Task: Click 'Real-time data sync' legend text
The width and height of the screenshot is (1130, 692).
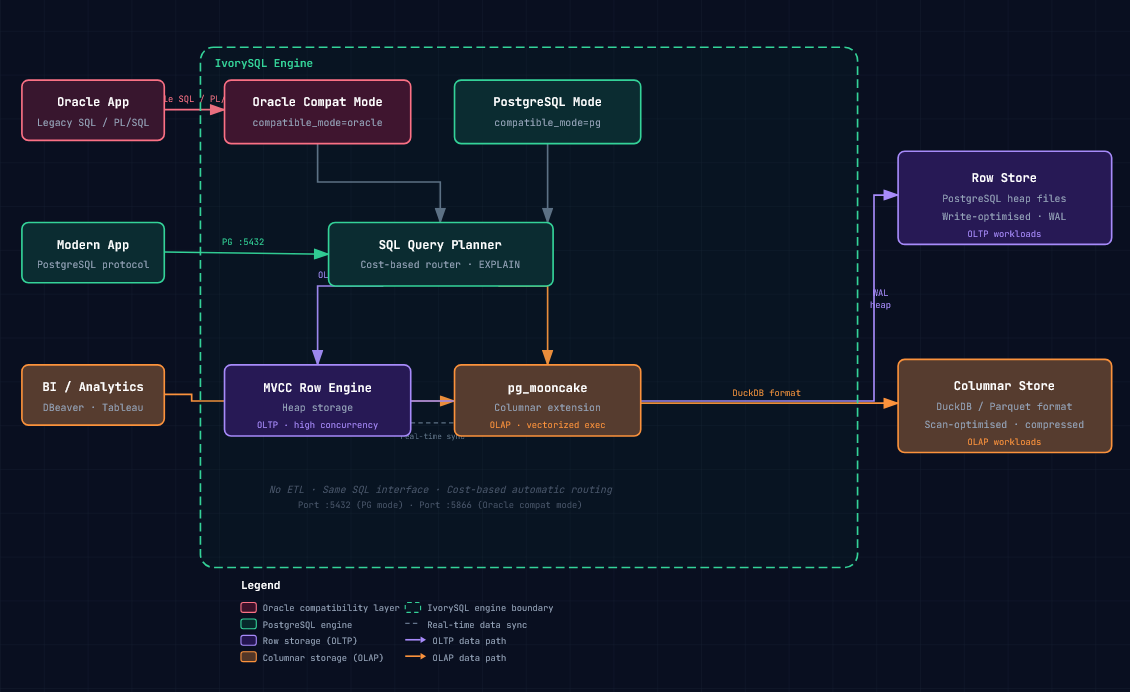Action: [x=477, y=625]
